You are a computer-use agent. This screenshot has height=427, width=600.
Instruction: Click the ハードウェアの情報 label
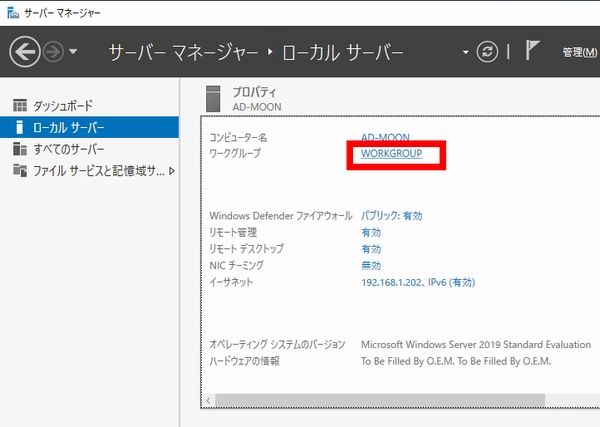click(x=244, y=361)
